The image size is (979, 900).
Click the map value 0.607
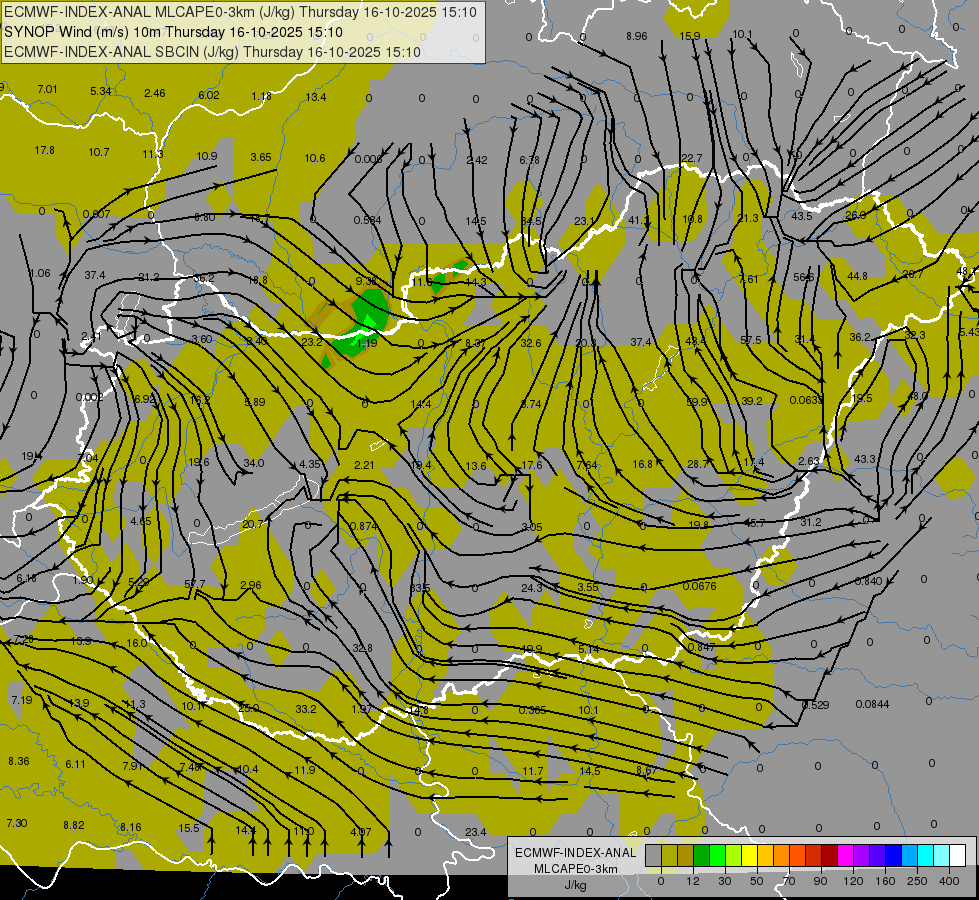97,214
